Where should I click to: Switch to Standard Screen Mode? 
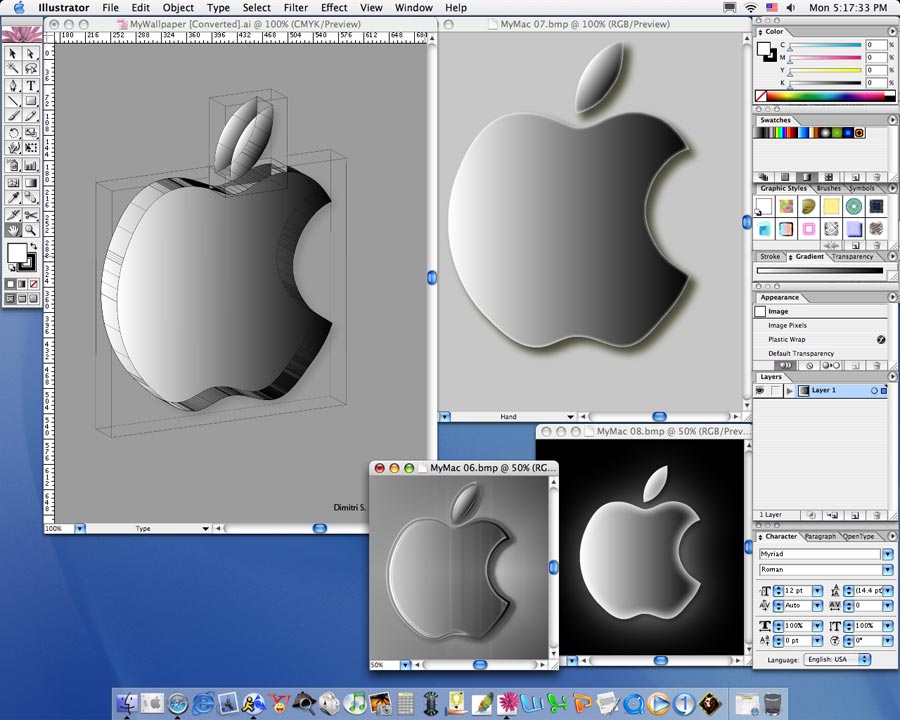pos(10,299)
